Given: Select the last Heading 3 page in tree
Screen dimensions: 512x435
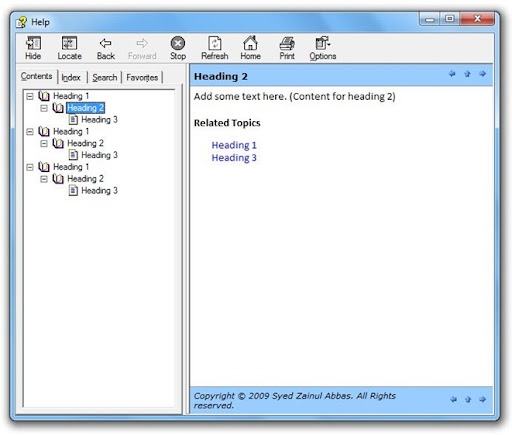Looking at the screenshot, I should pyautogui.click(x=99, y=191).
